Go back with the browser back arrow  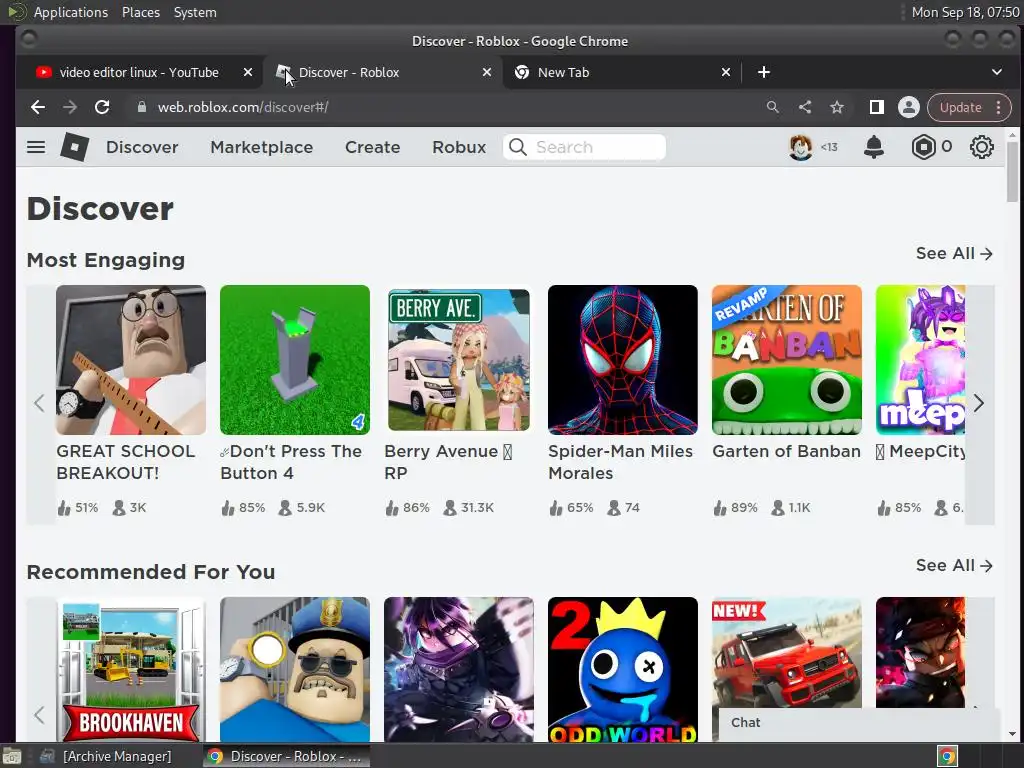pyautogui.click(x=38, y=107)
